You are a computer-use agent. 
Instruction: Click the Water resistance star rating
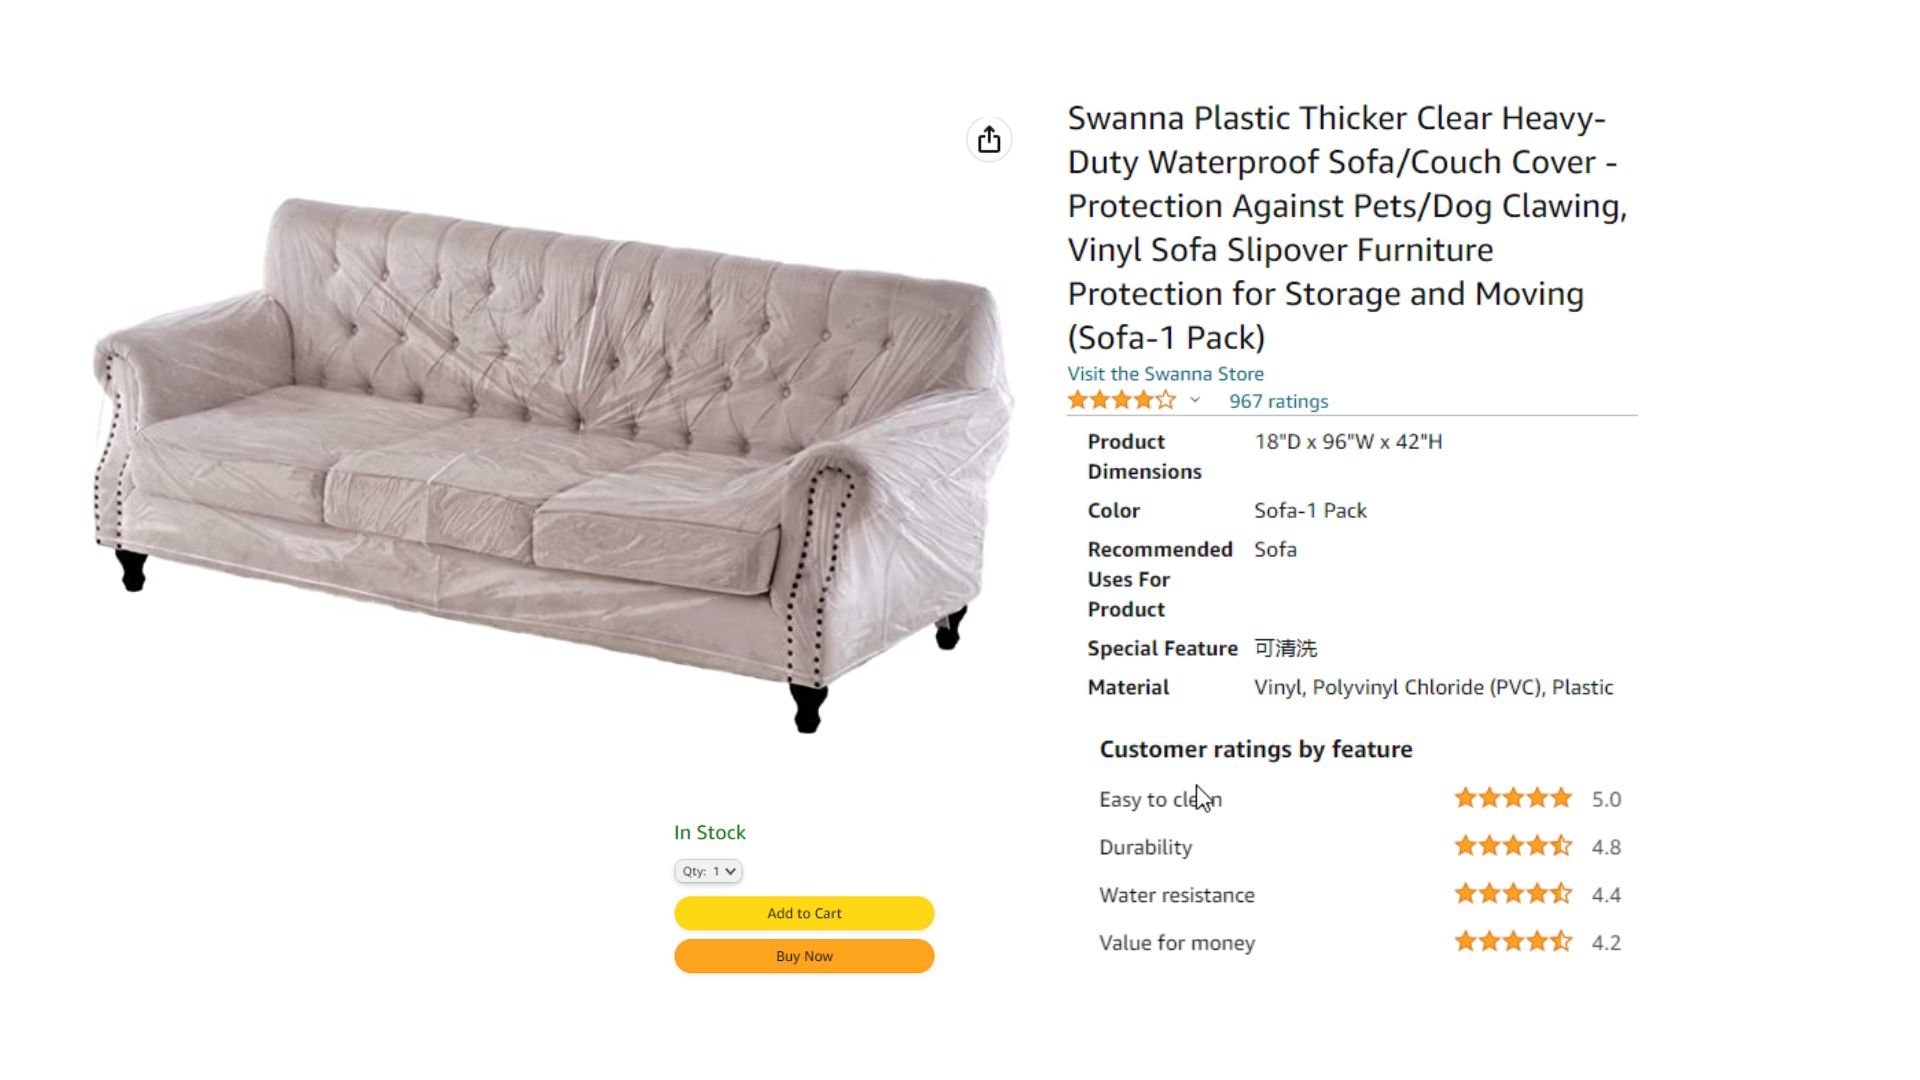[x=1513, y=894]
